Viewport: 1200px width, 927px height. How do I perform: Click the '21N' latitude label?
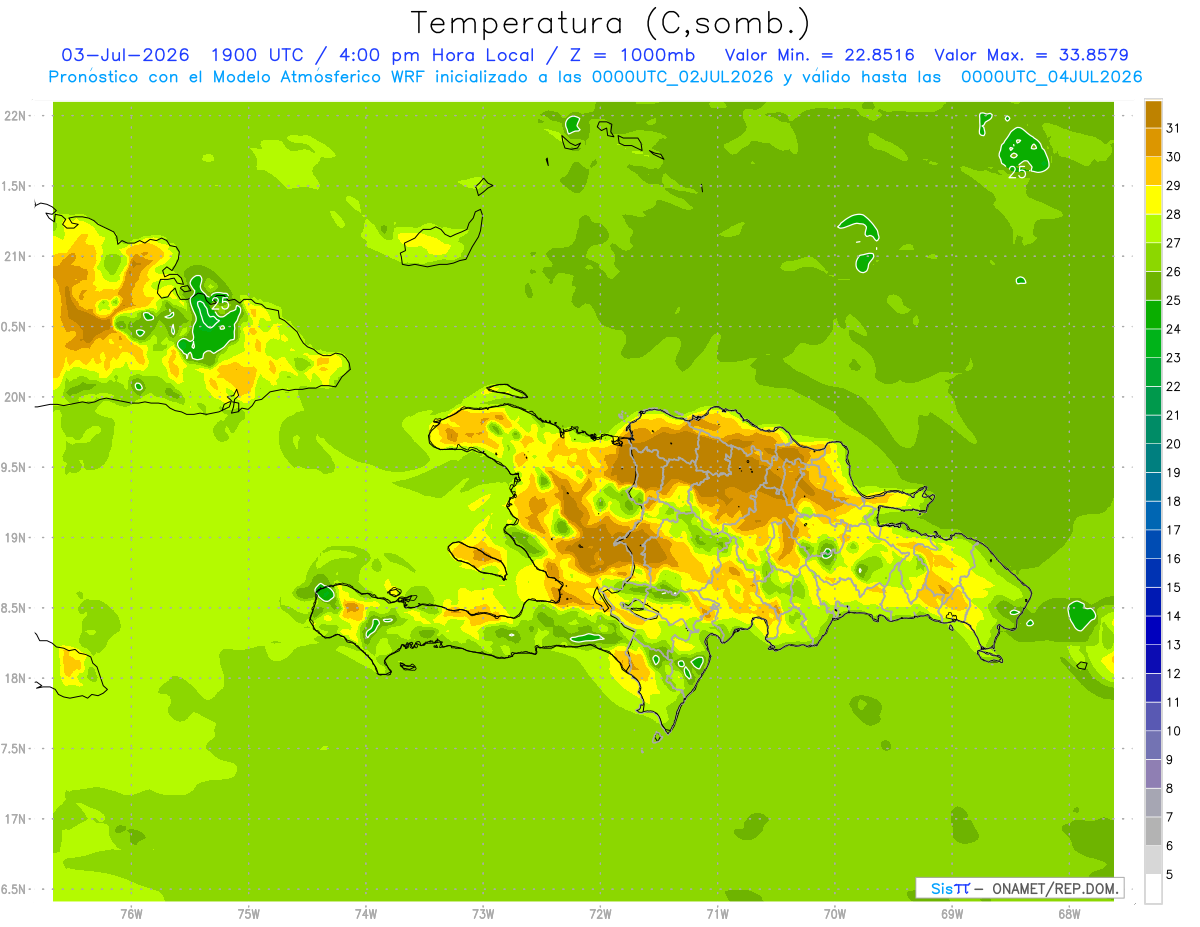[16, 257]
